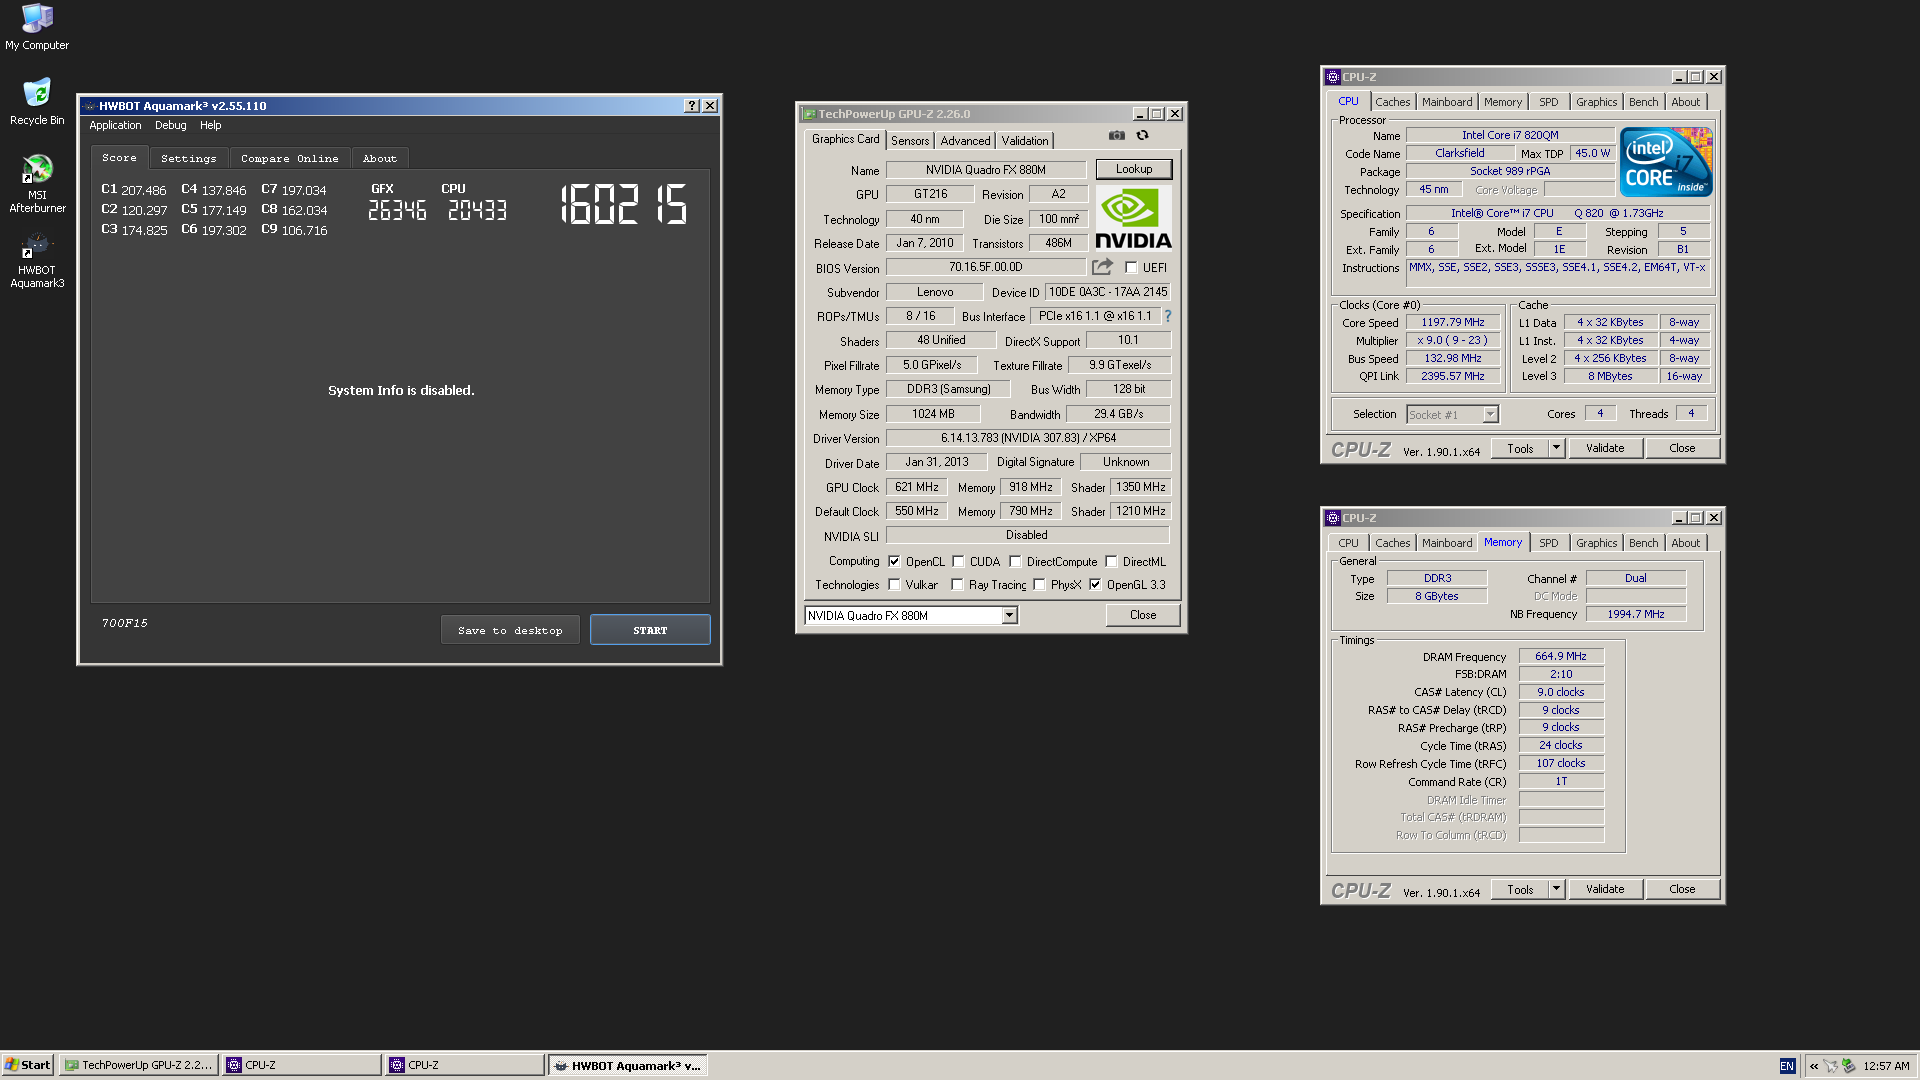The height and width of the screenshot is (1080, 1920).
Task: Click the safely remove hardware tray icon
Action: [1848, 1066]
